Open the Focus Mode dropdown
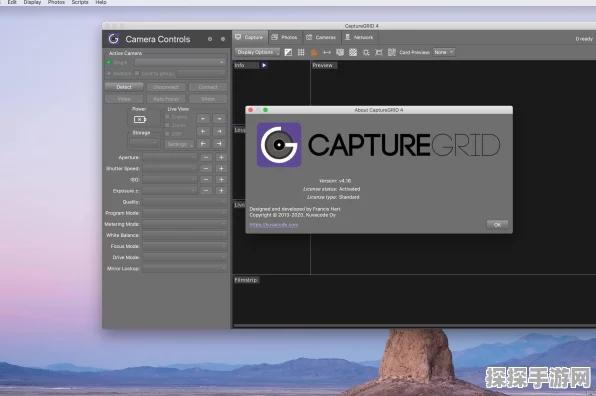 (185, 246)
